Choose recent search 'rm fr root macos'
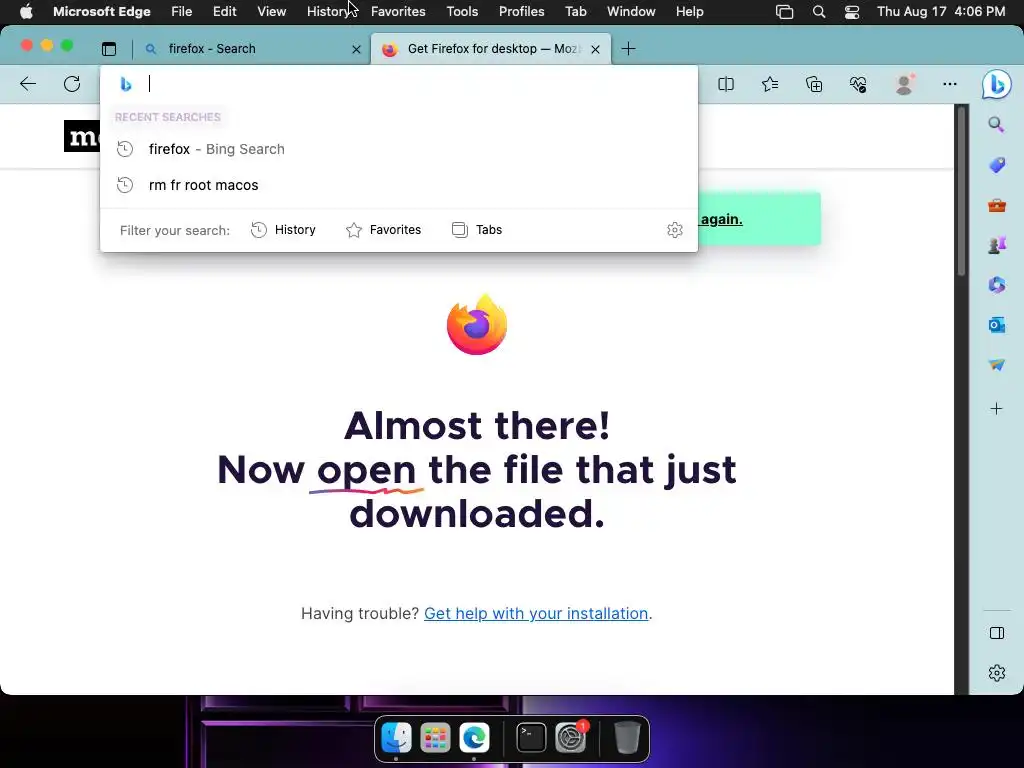The image size is (1024, 768). 399,185
